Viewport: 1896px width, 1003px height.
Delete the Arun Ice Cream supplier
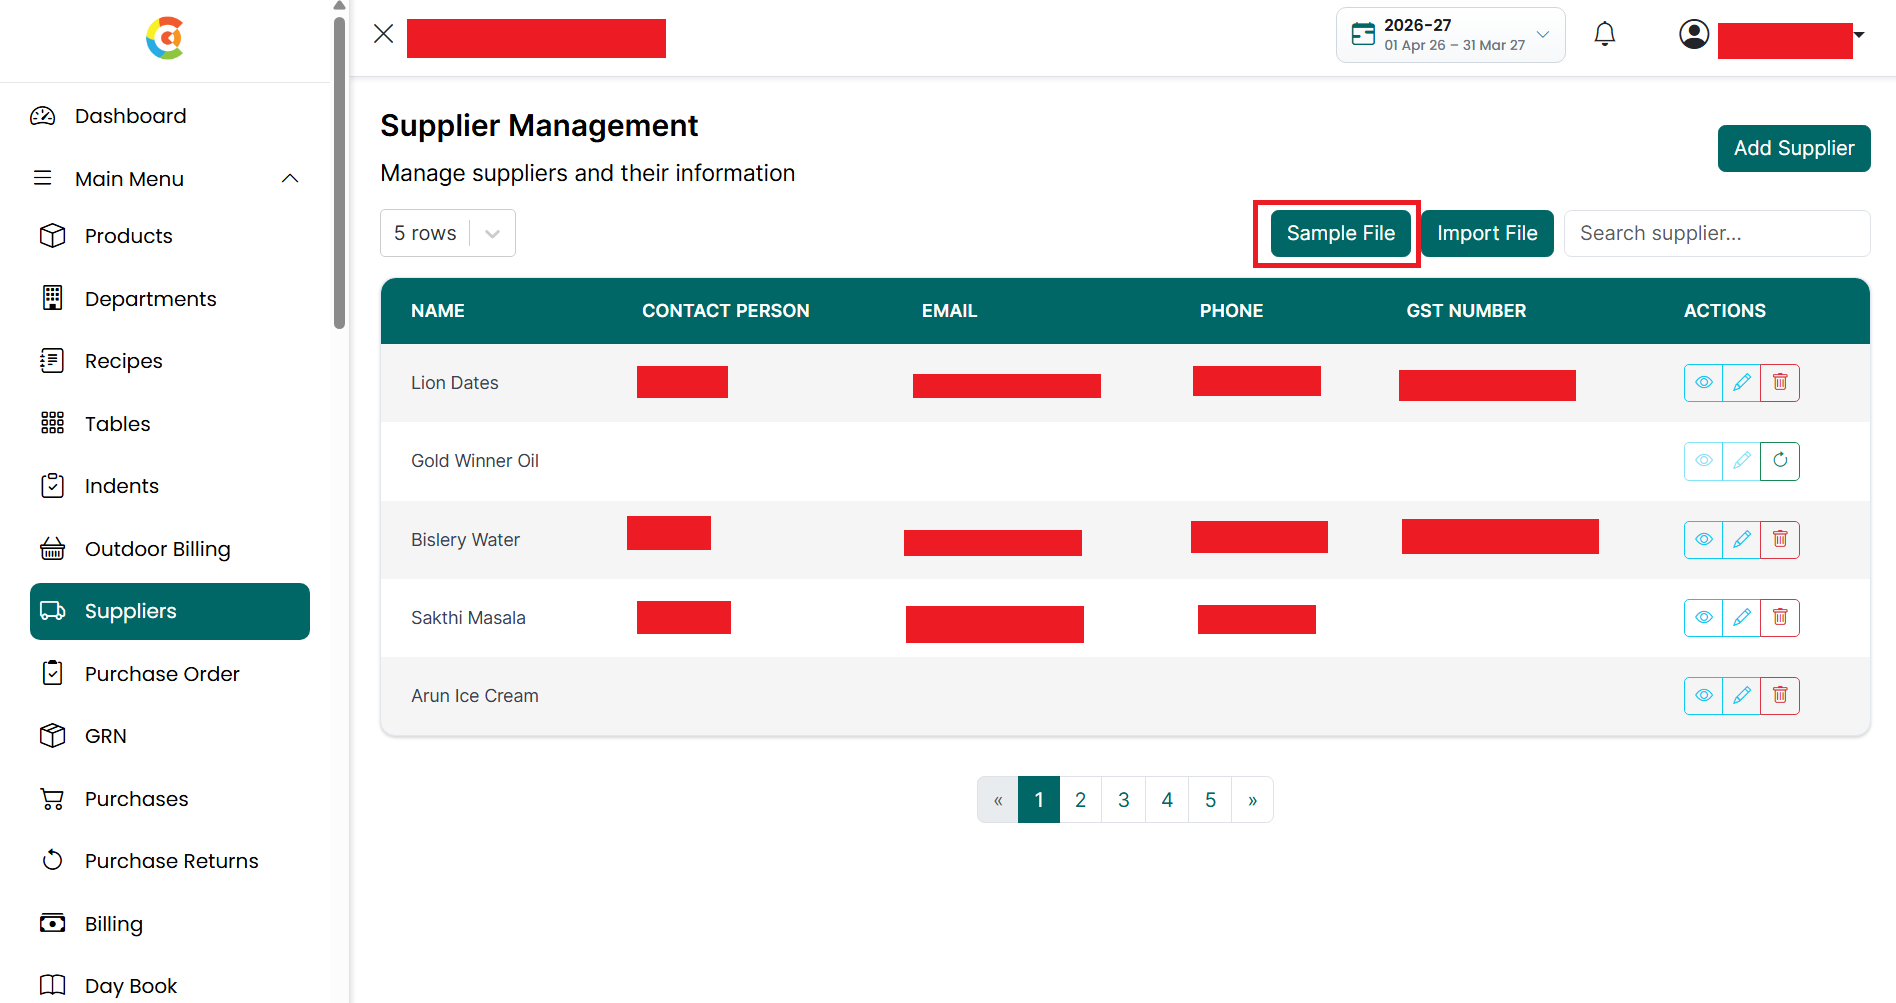click(1780, 695)
